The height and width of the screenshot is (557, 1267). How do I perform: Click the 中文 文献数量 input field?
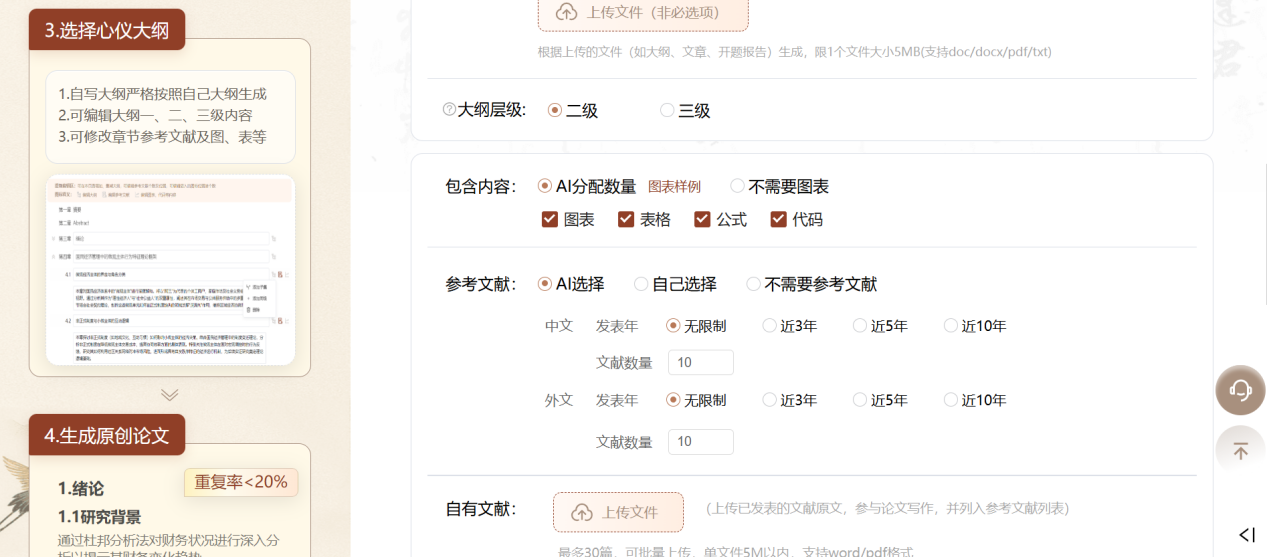pyautogui.click(x=701, y=362)
